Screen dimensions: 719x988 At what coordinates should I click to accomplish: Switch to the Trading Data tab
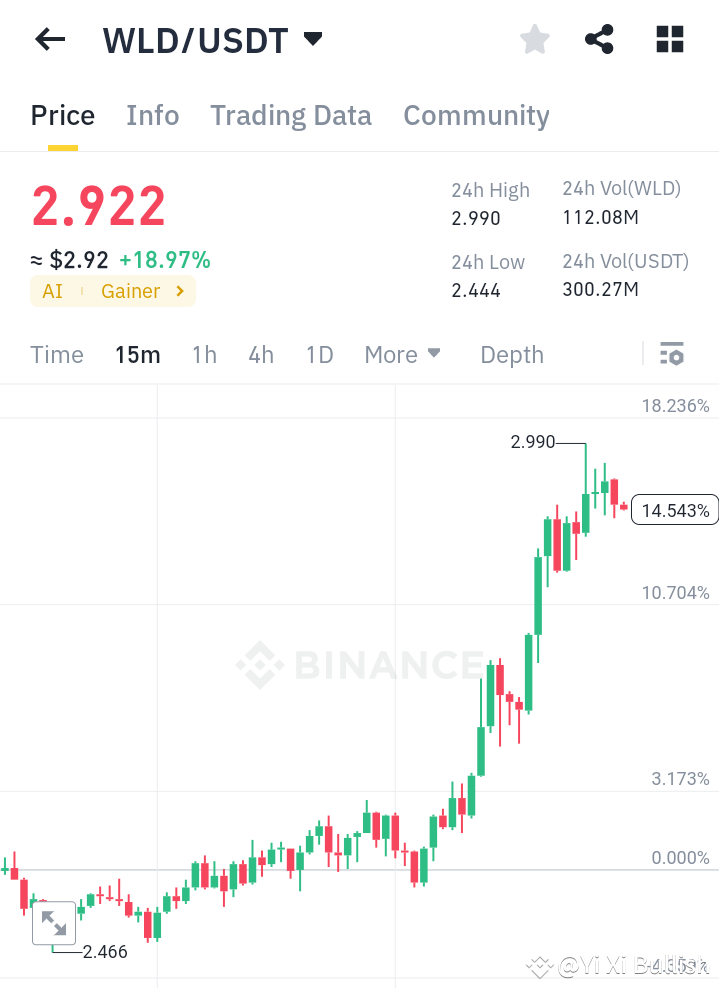coord(290,115)
